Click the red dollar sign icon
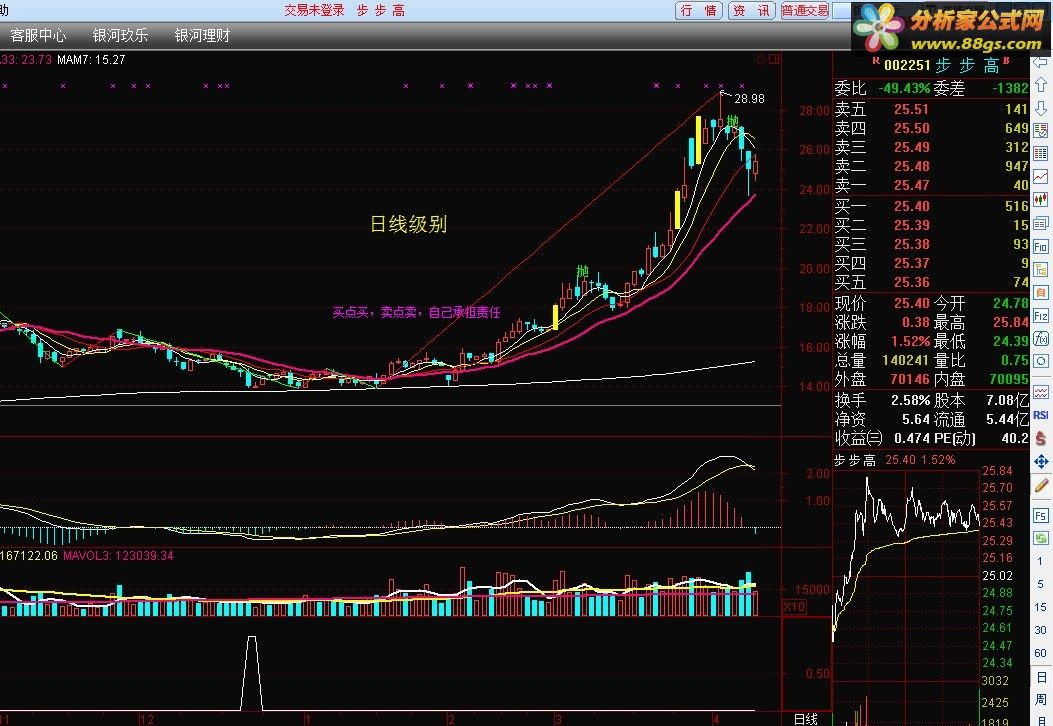1053x726 pixels. pyautogui.click(x=1040, y=439)
